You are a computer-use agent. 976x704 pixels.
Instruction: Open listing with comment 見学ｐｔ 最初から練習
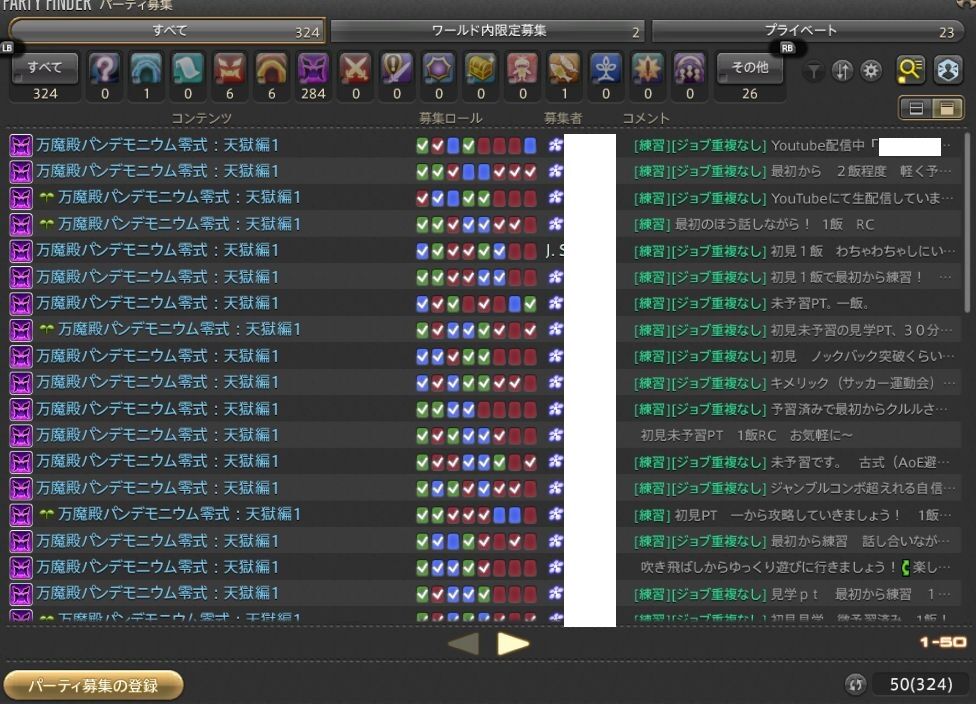pyautogui.click(x=483, y=594)
